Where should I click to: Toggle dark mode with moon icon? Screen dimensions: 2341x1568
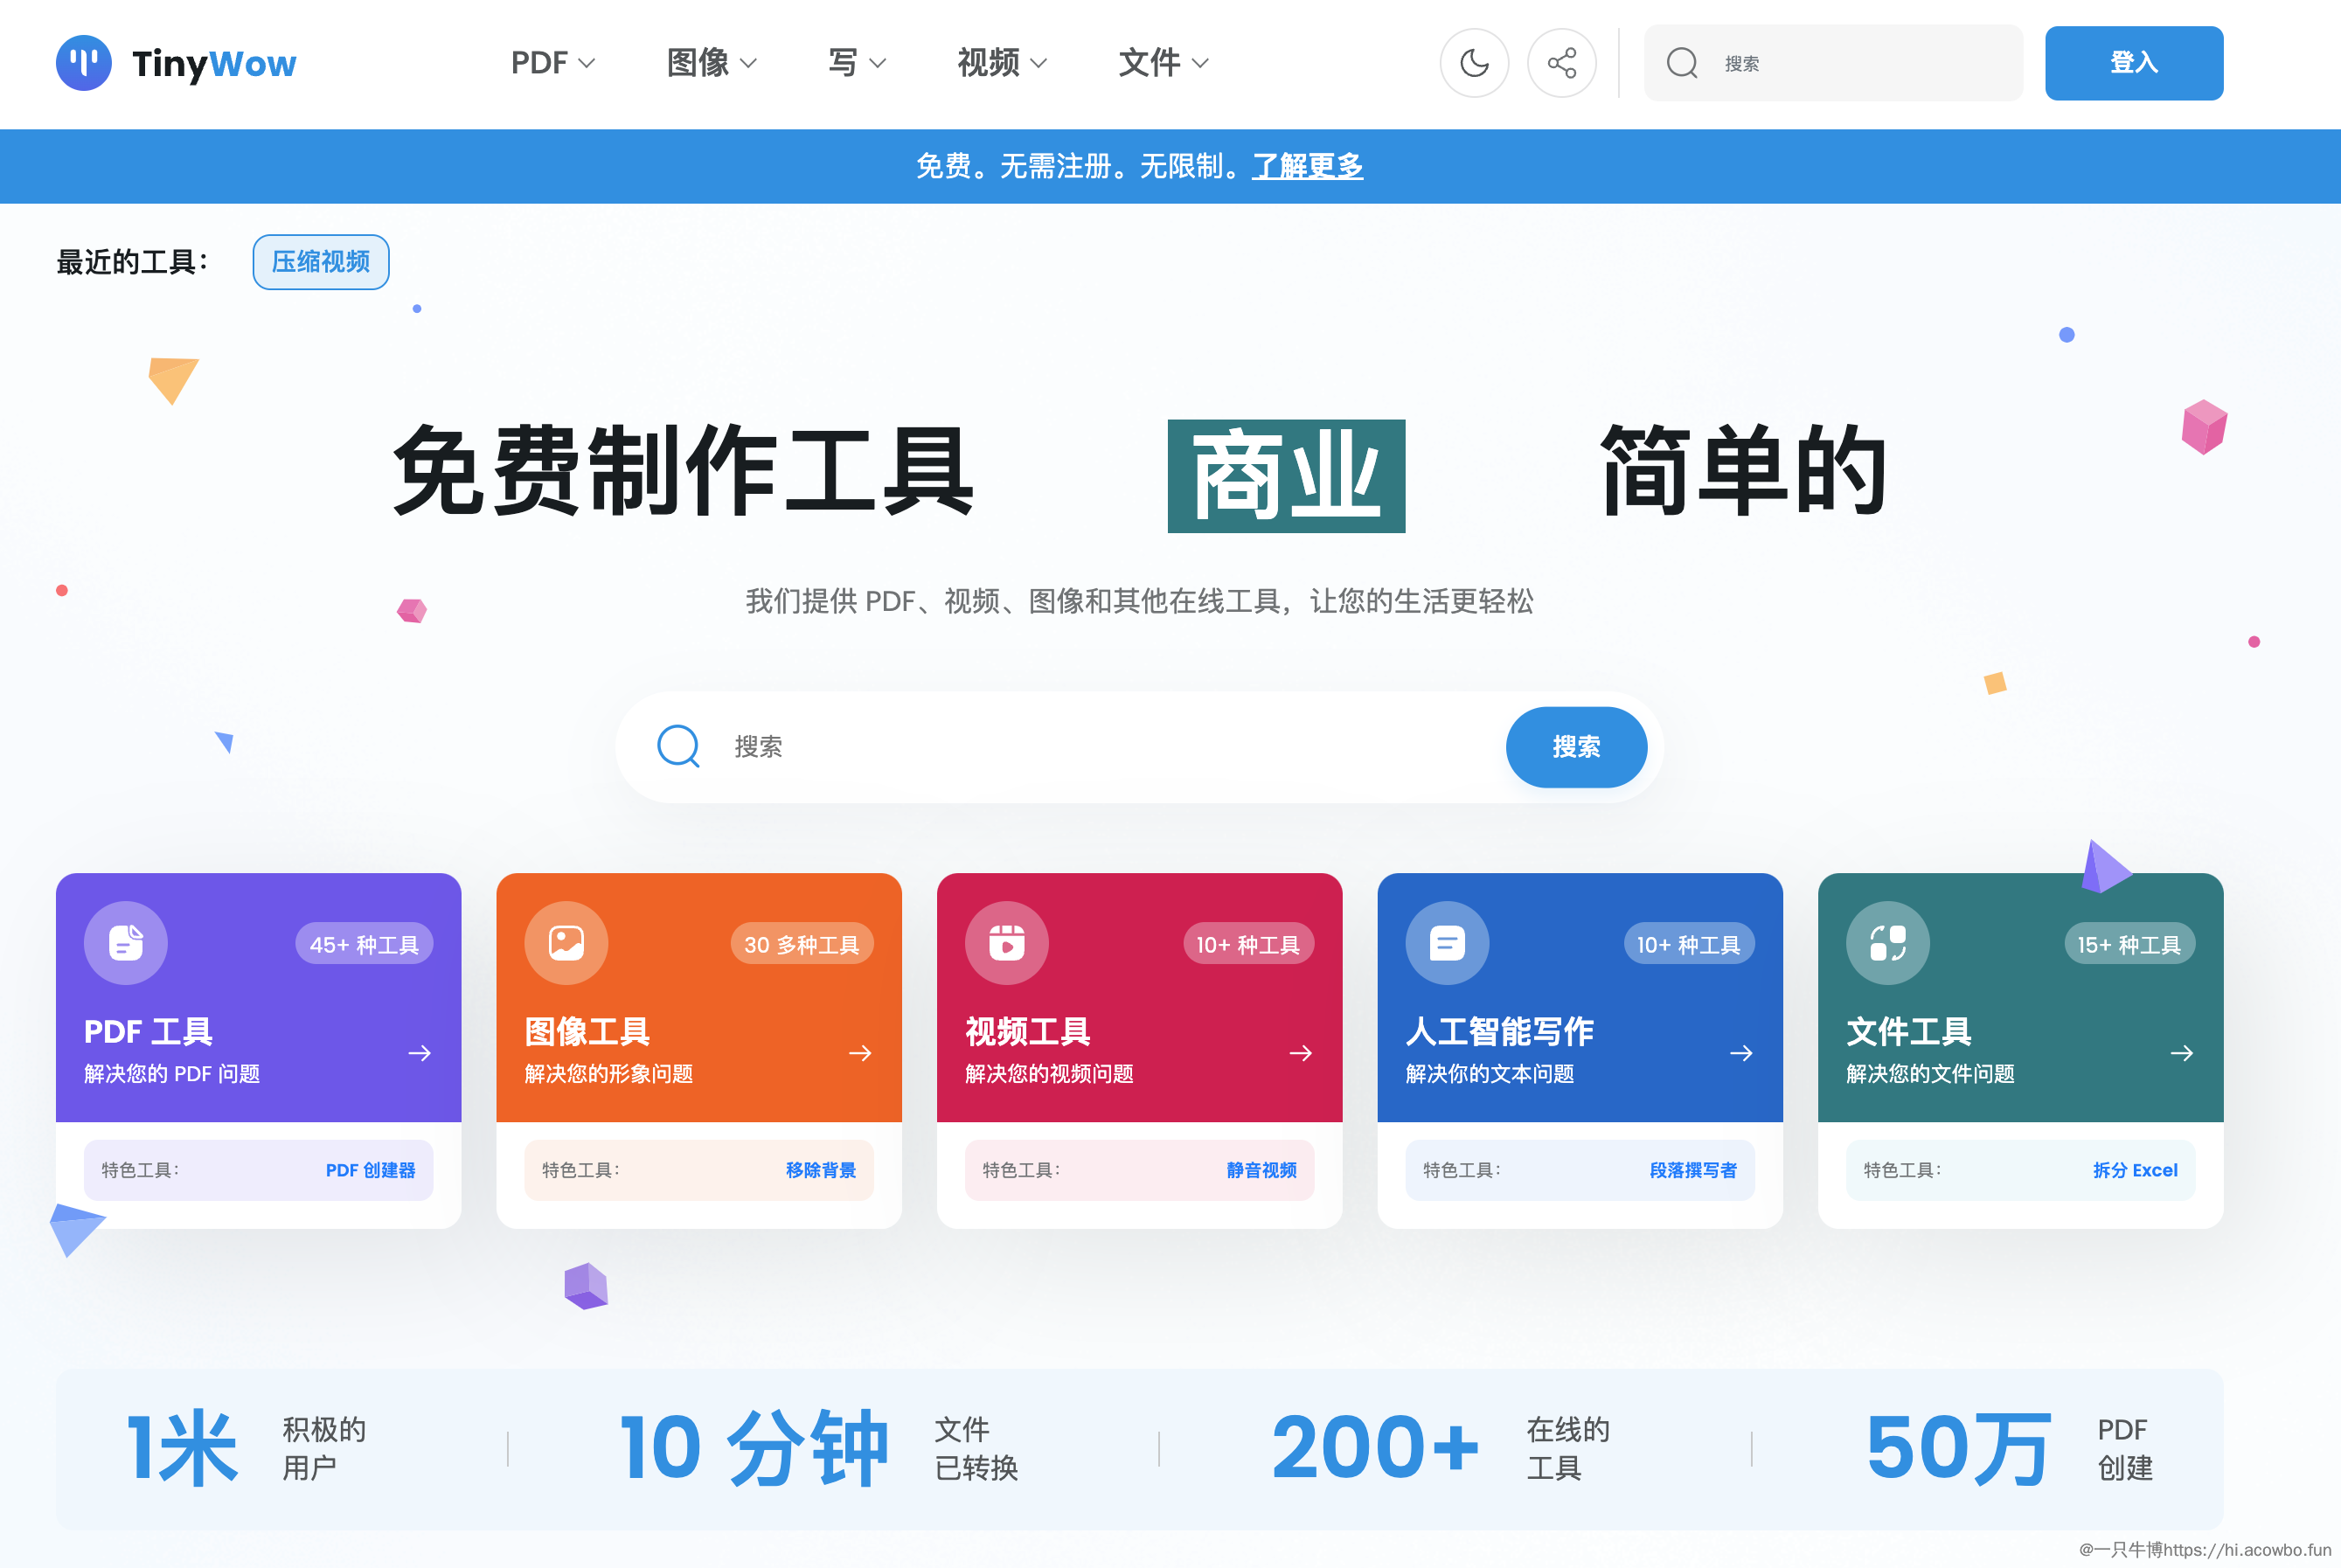click(x=1474, y=63)
